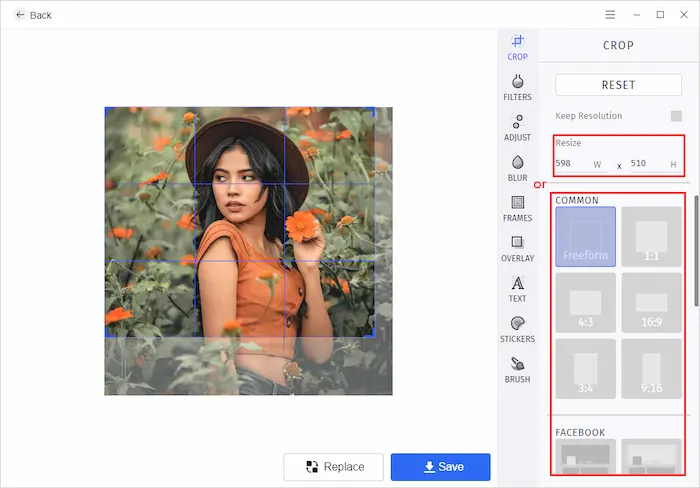Maximize the window
The height and width of the screenshot is (488, 700).
pos(660,15)
